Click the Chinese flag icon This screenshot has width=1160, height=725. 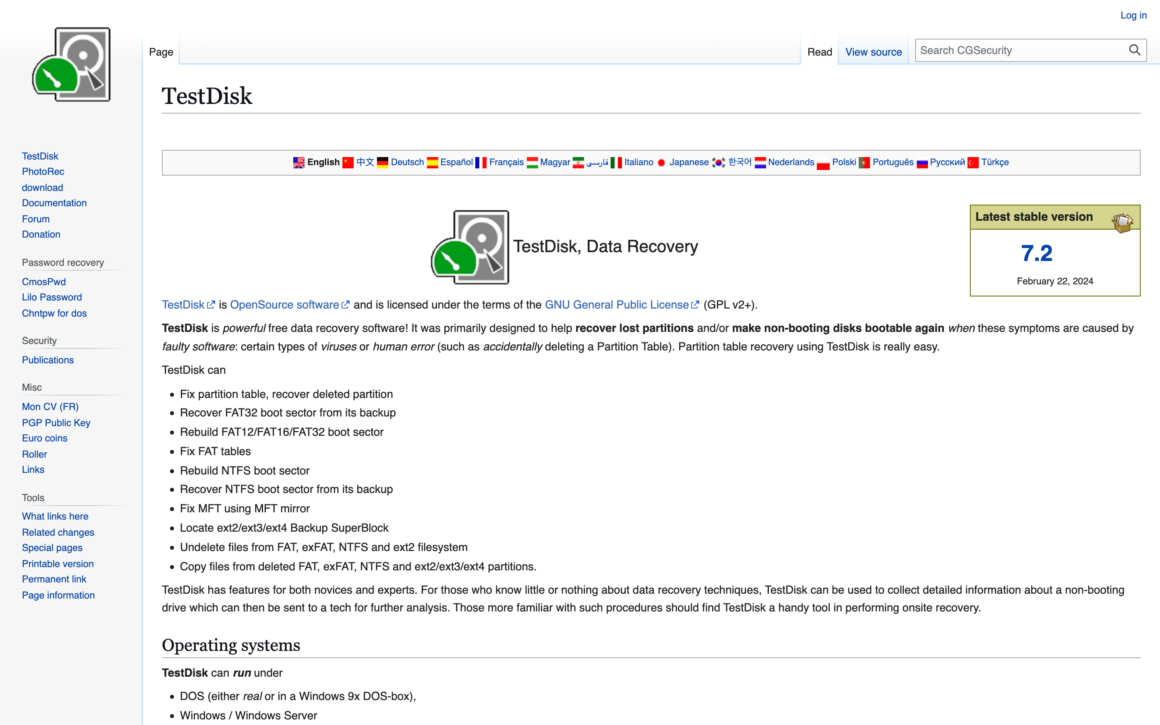point(348,163)
